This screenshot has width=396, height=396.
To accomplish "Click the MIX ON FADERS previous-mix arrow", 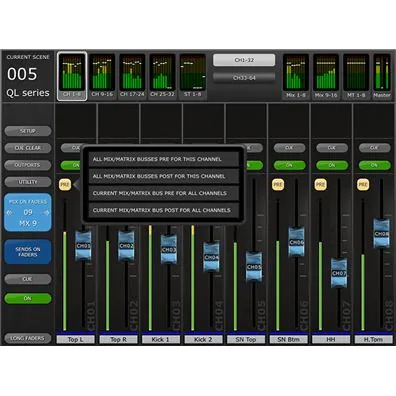I will pyautogui.click(x=10, y=213).
